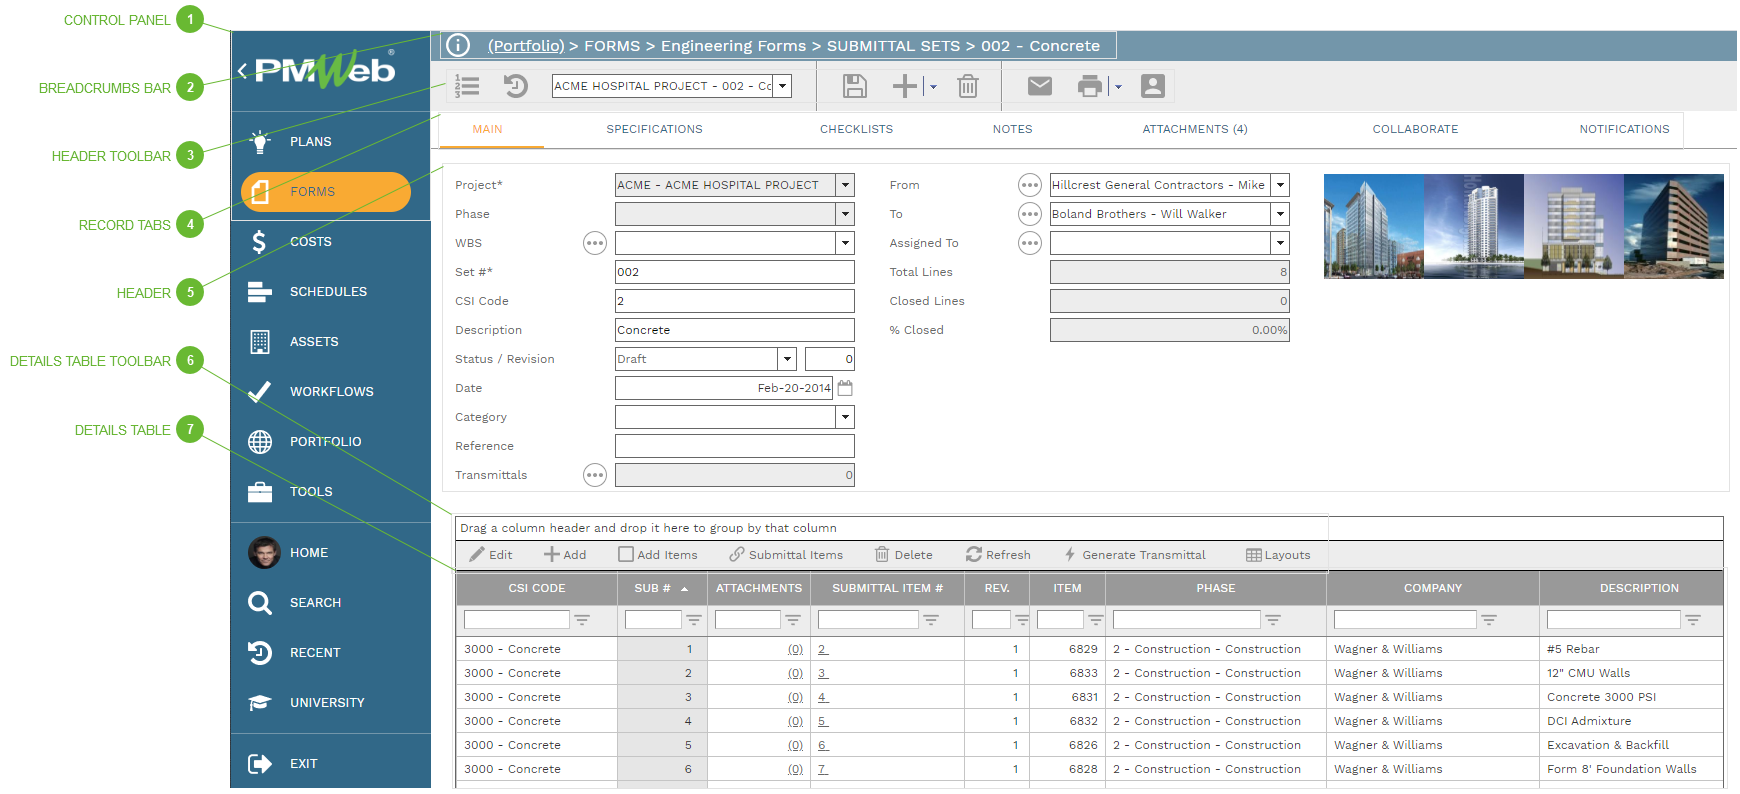Expand the add-record options arrow
The height and width of the screenshot is (794, 1740).
[x=933, y=87]
